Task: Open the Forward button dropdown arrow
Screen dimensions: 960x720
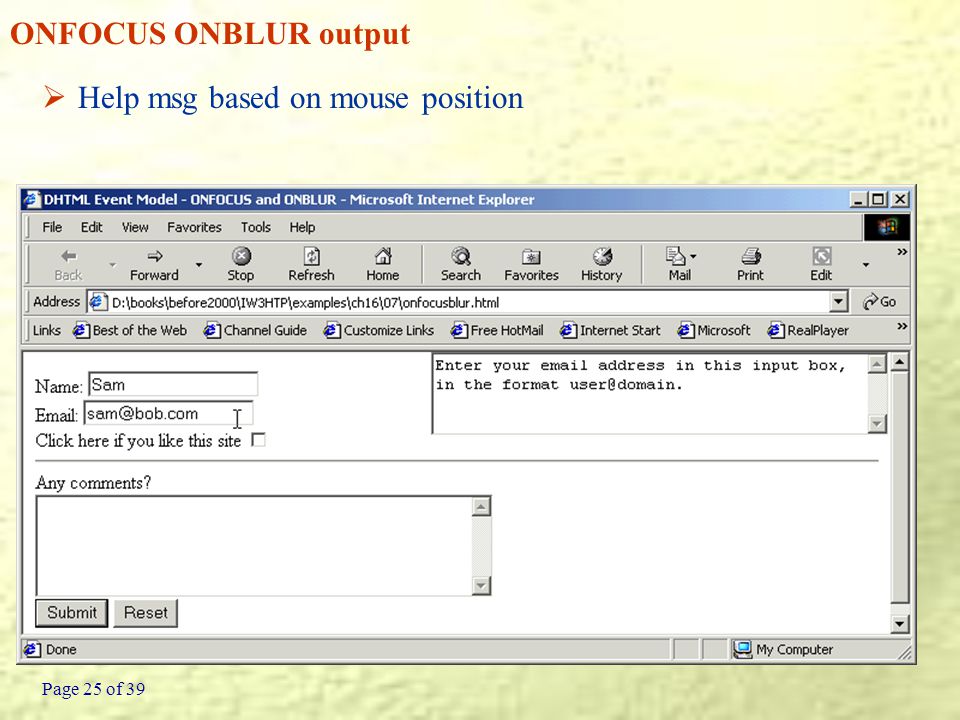Action: tap(199, 264)
